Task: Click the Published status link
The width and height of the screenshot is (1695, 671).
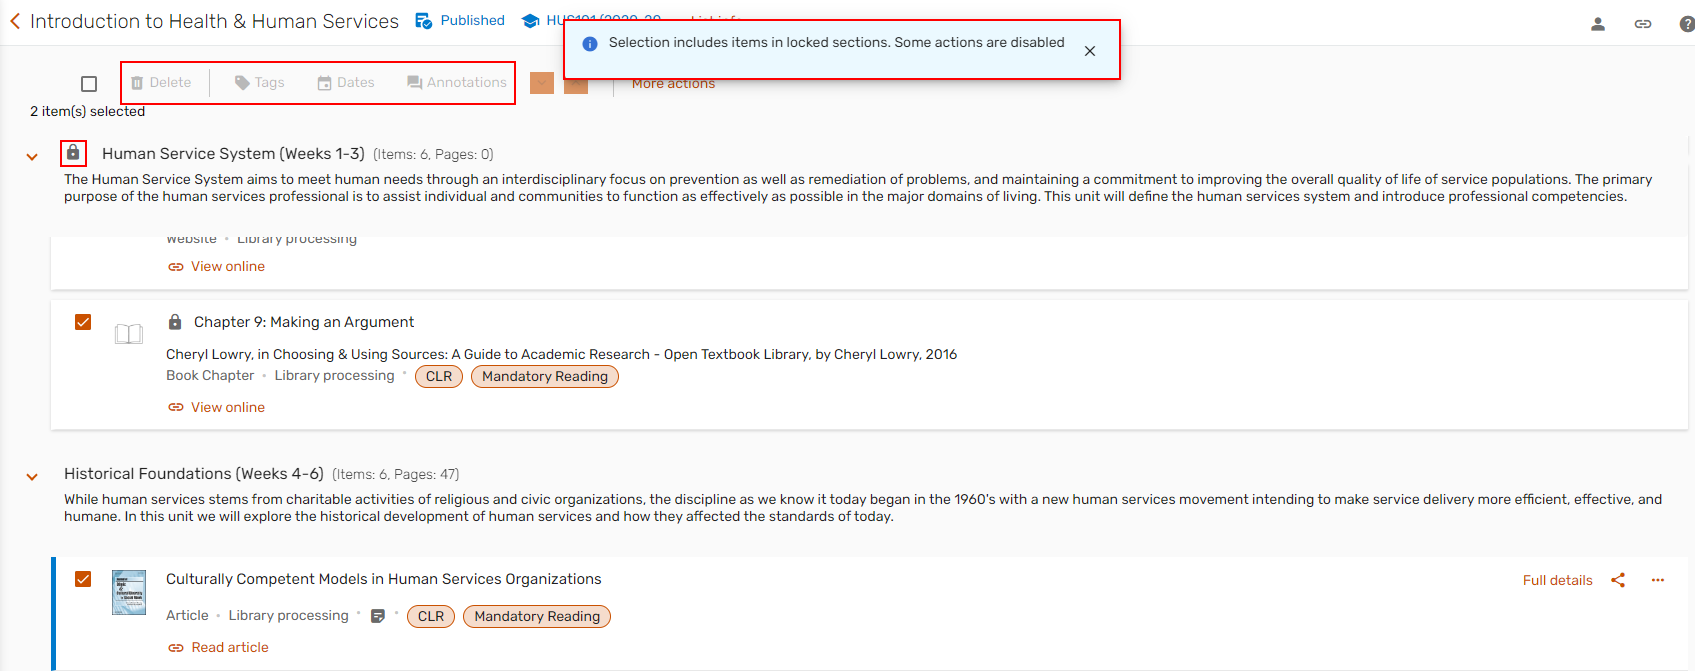Action: pyautogui.click(x=473, y=20)
